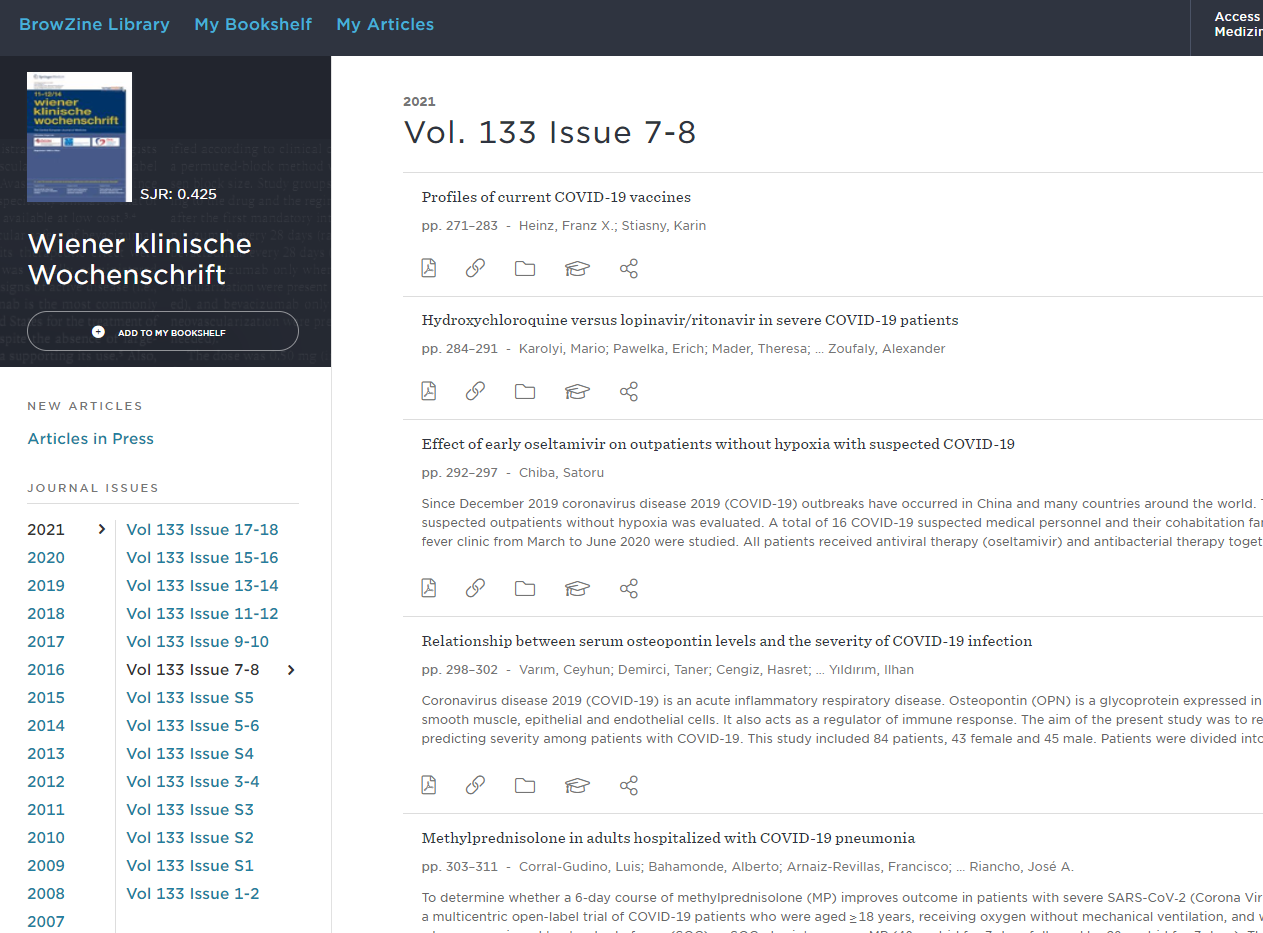The height and width of the screenshot is (933, 1263).
Task: Open Hydroxychloroquine versus lopinavir/ritonavir article title
Action: [x=690, y=320]
